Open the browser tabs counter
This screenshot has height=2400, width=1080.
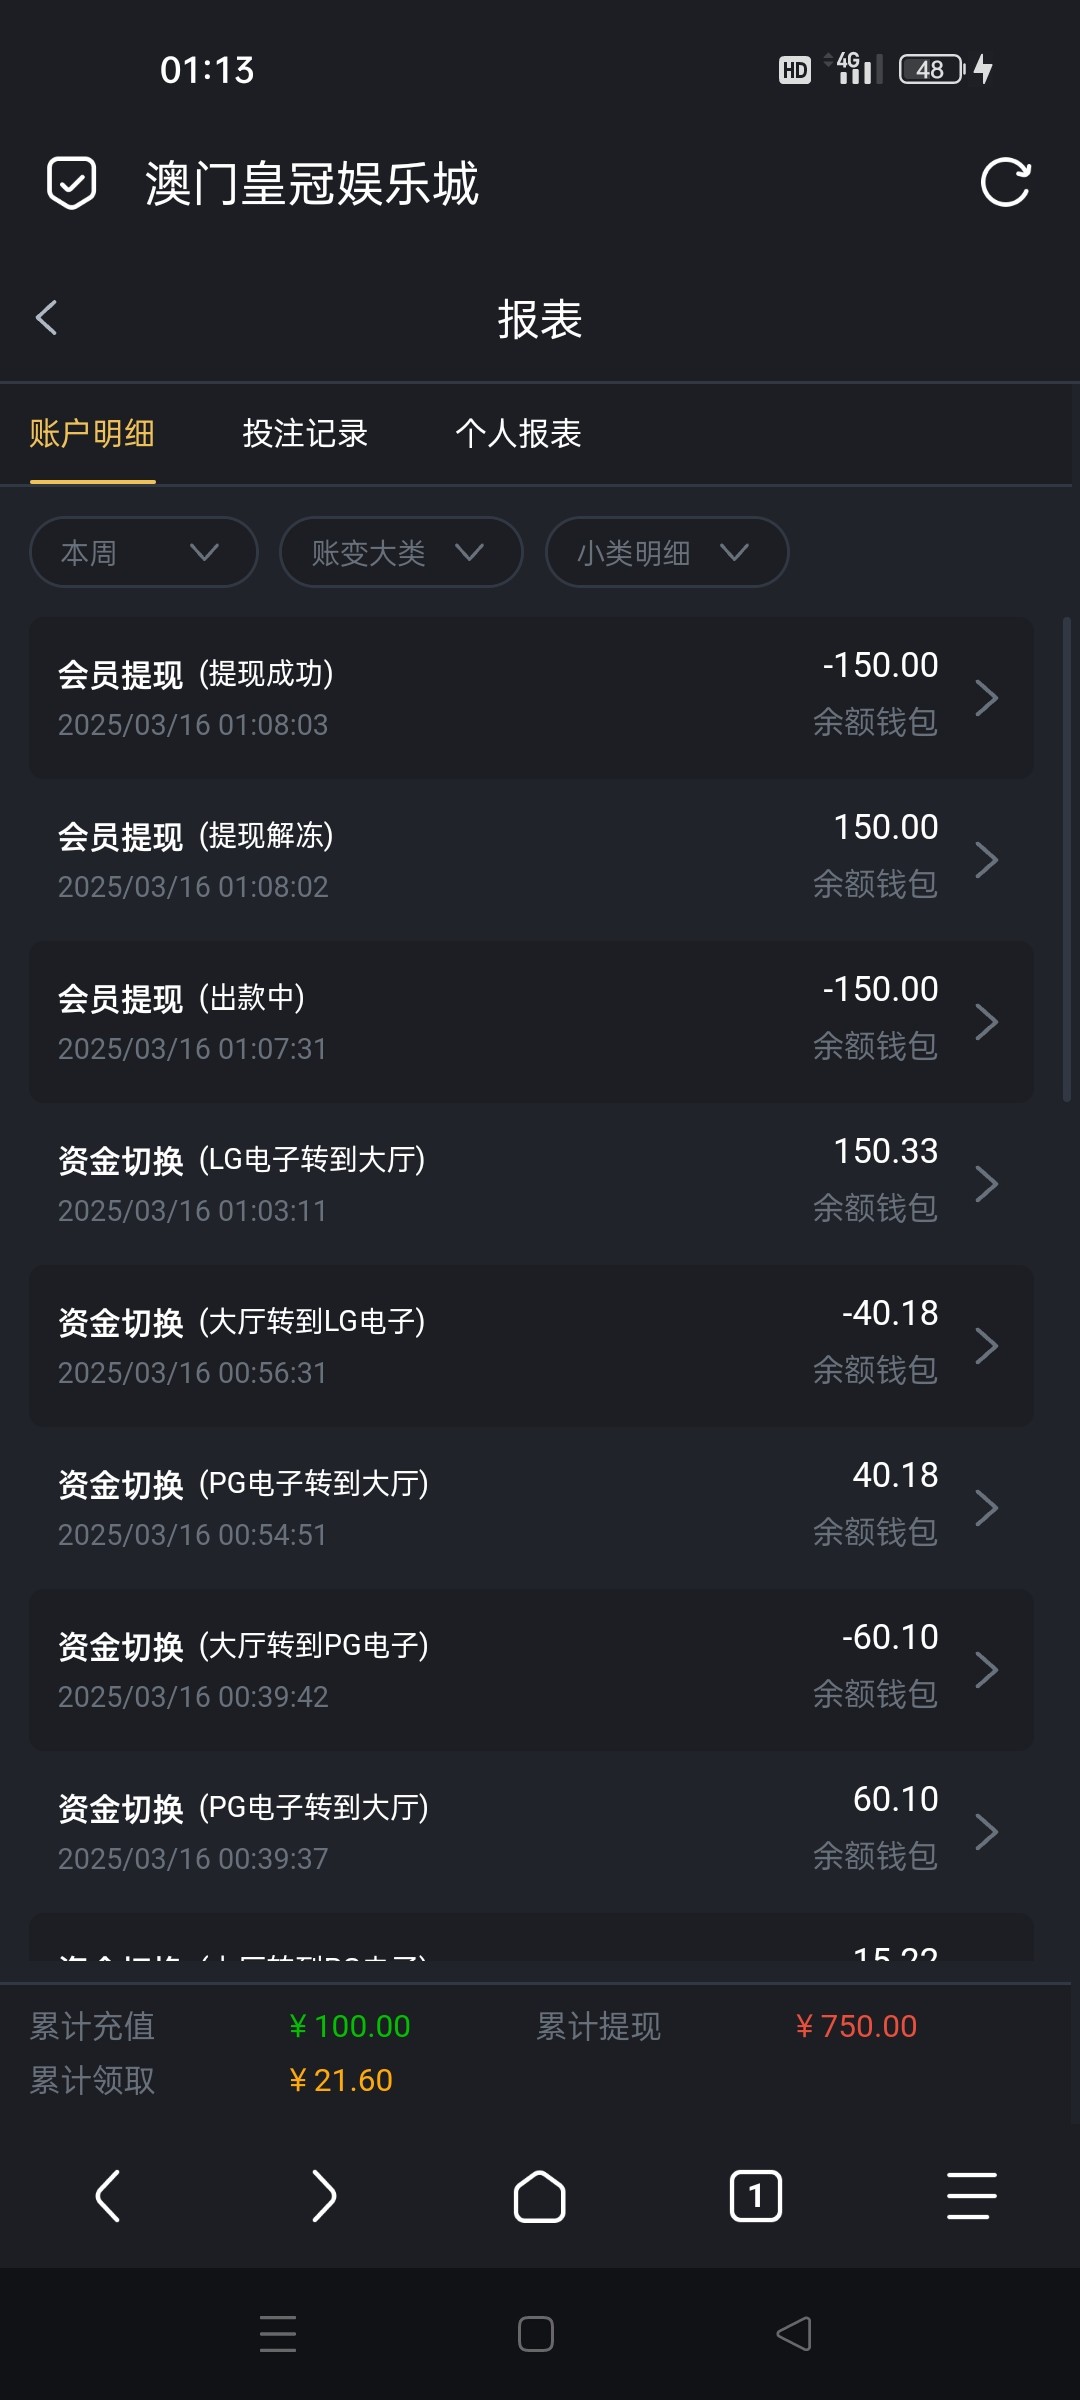(x=755, y=2196)
